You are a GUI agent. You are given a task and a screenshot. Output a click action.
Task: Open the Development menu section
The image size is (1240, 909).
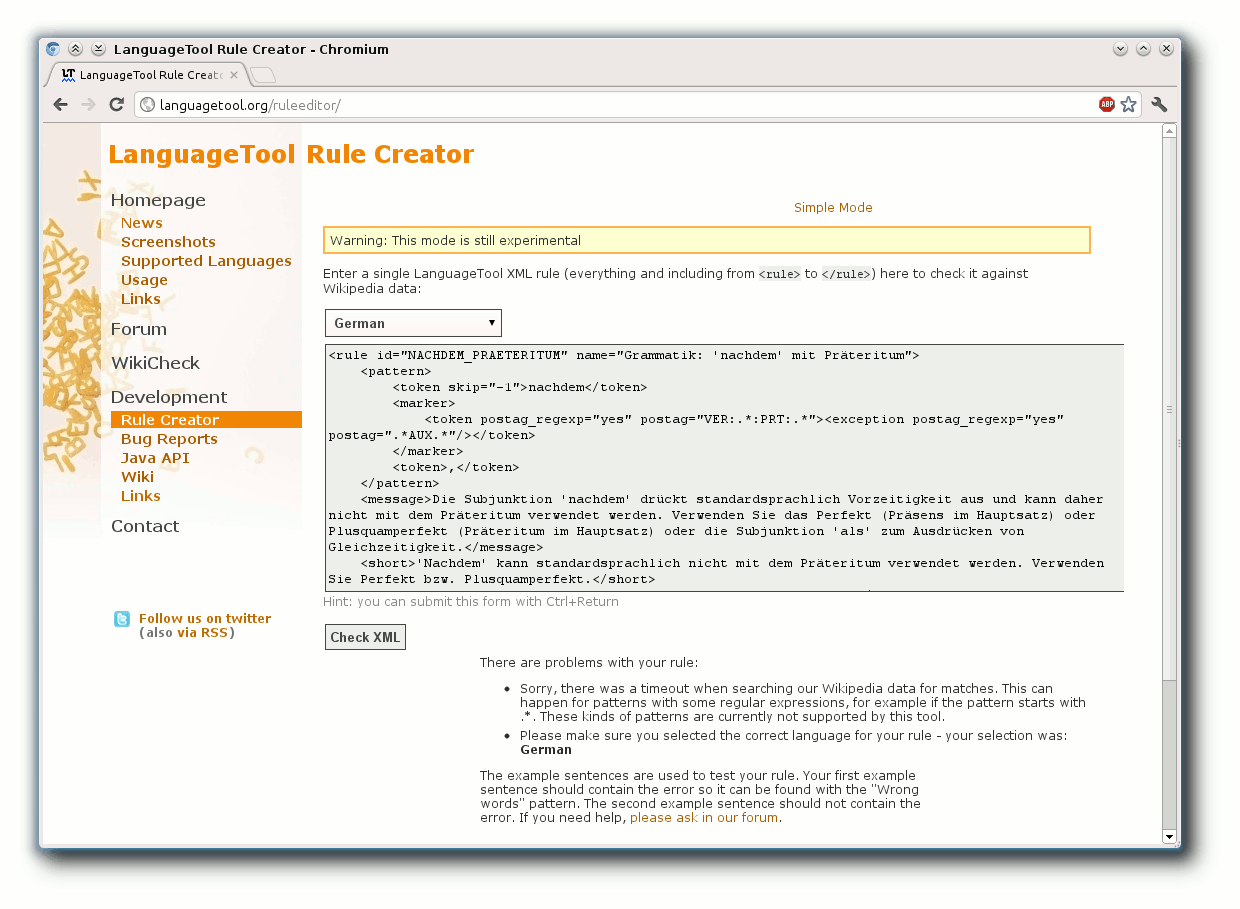(169, 397)
